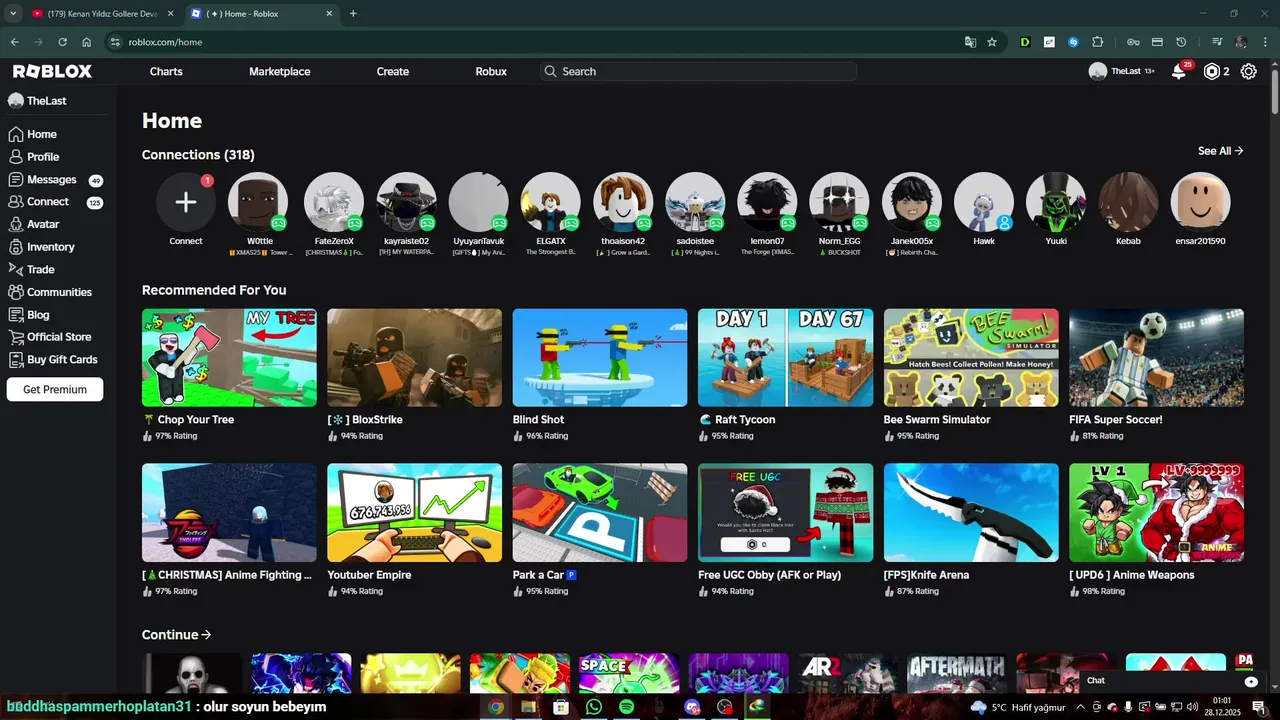Open the Free UGC Obby game
The image size is (1280, 720).
(785, 513)
